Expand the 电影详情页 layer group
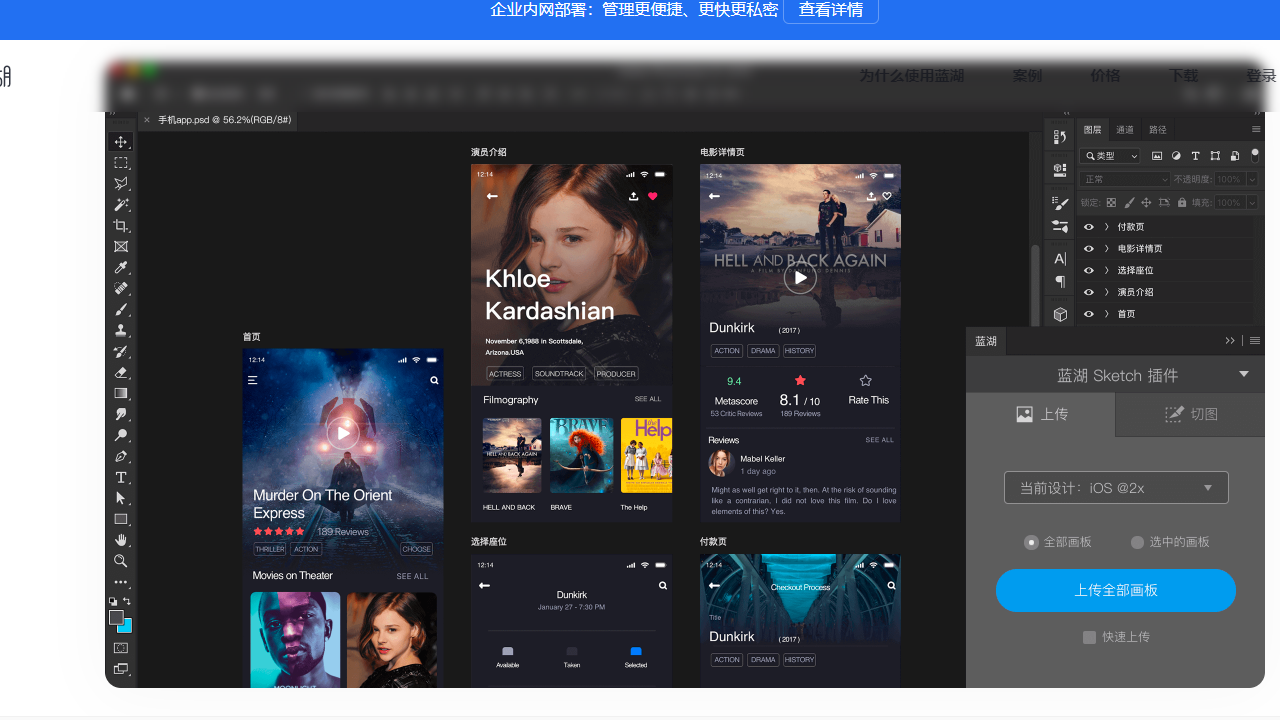 1106,249
